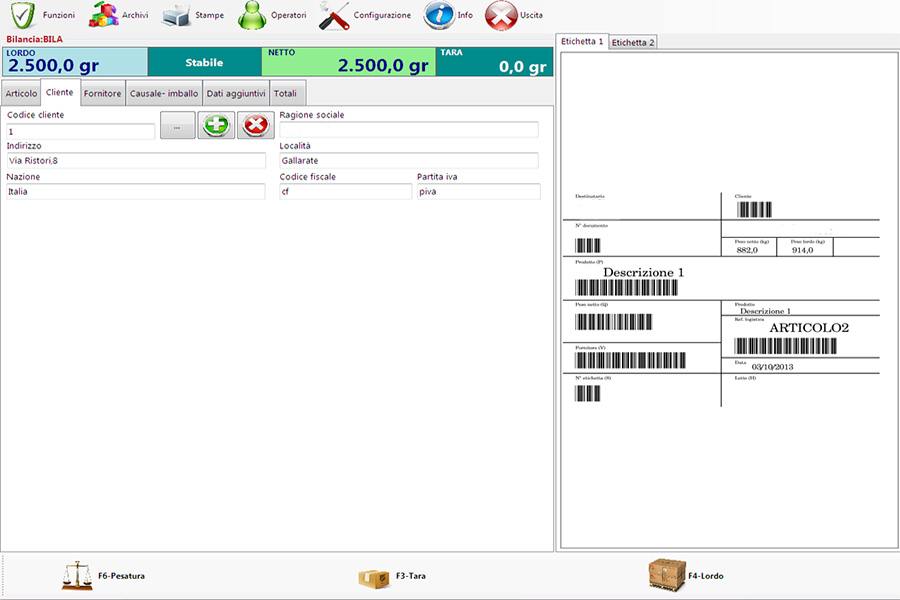Click the Archivi colored blocks icon
Image resolution: width=900 pixels, height=600 pixels.
pyautogui.click(x=102, y=16)
